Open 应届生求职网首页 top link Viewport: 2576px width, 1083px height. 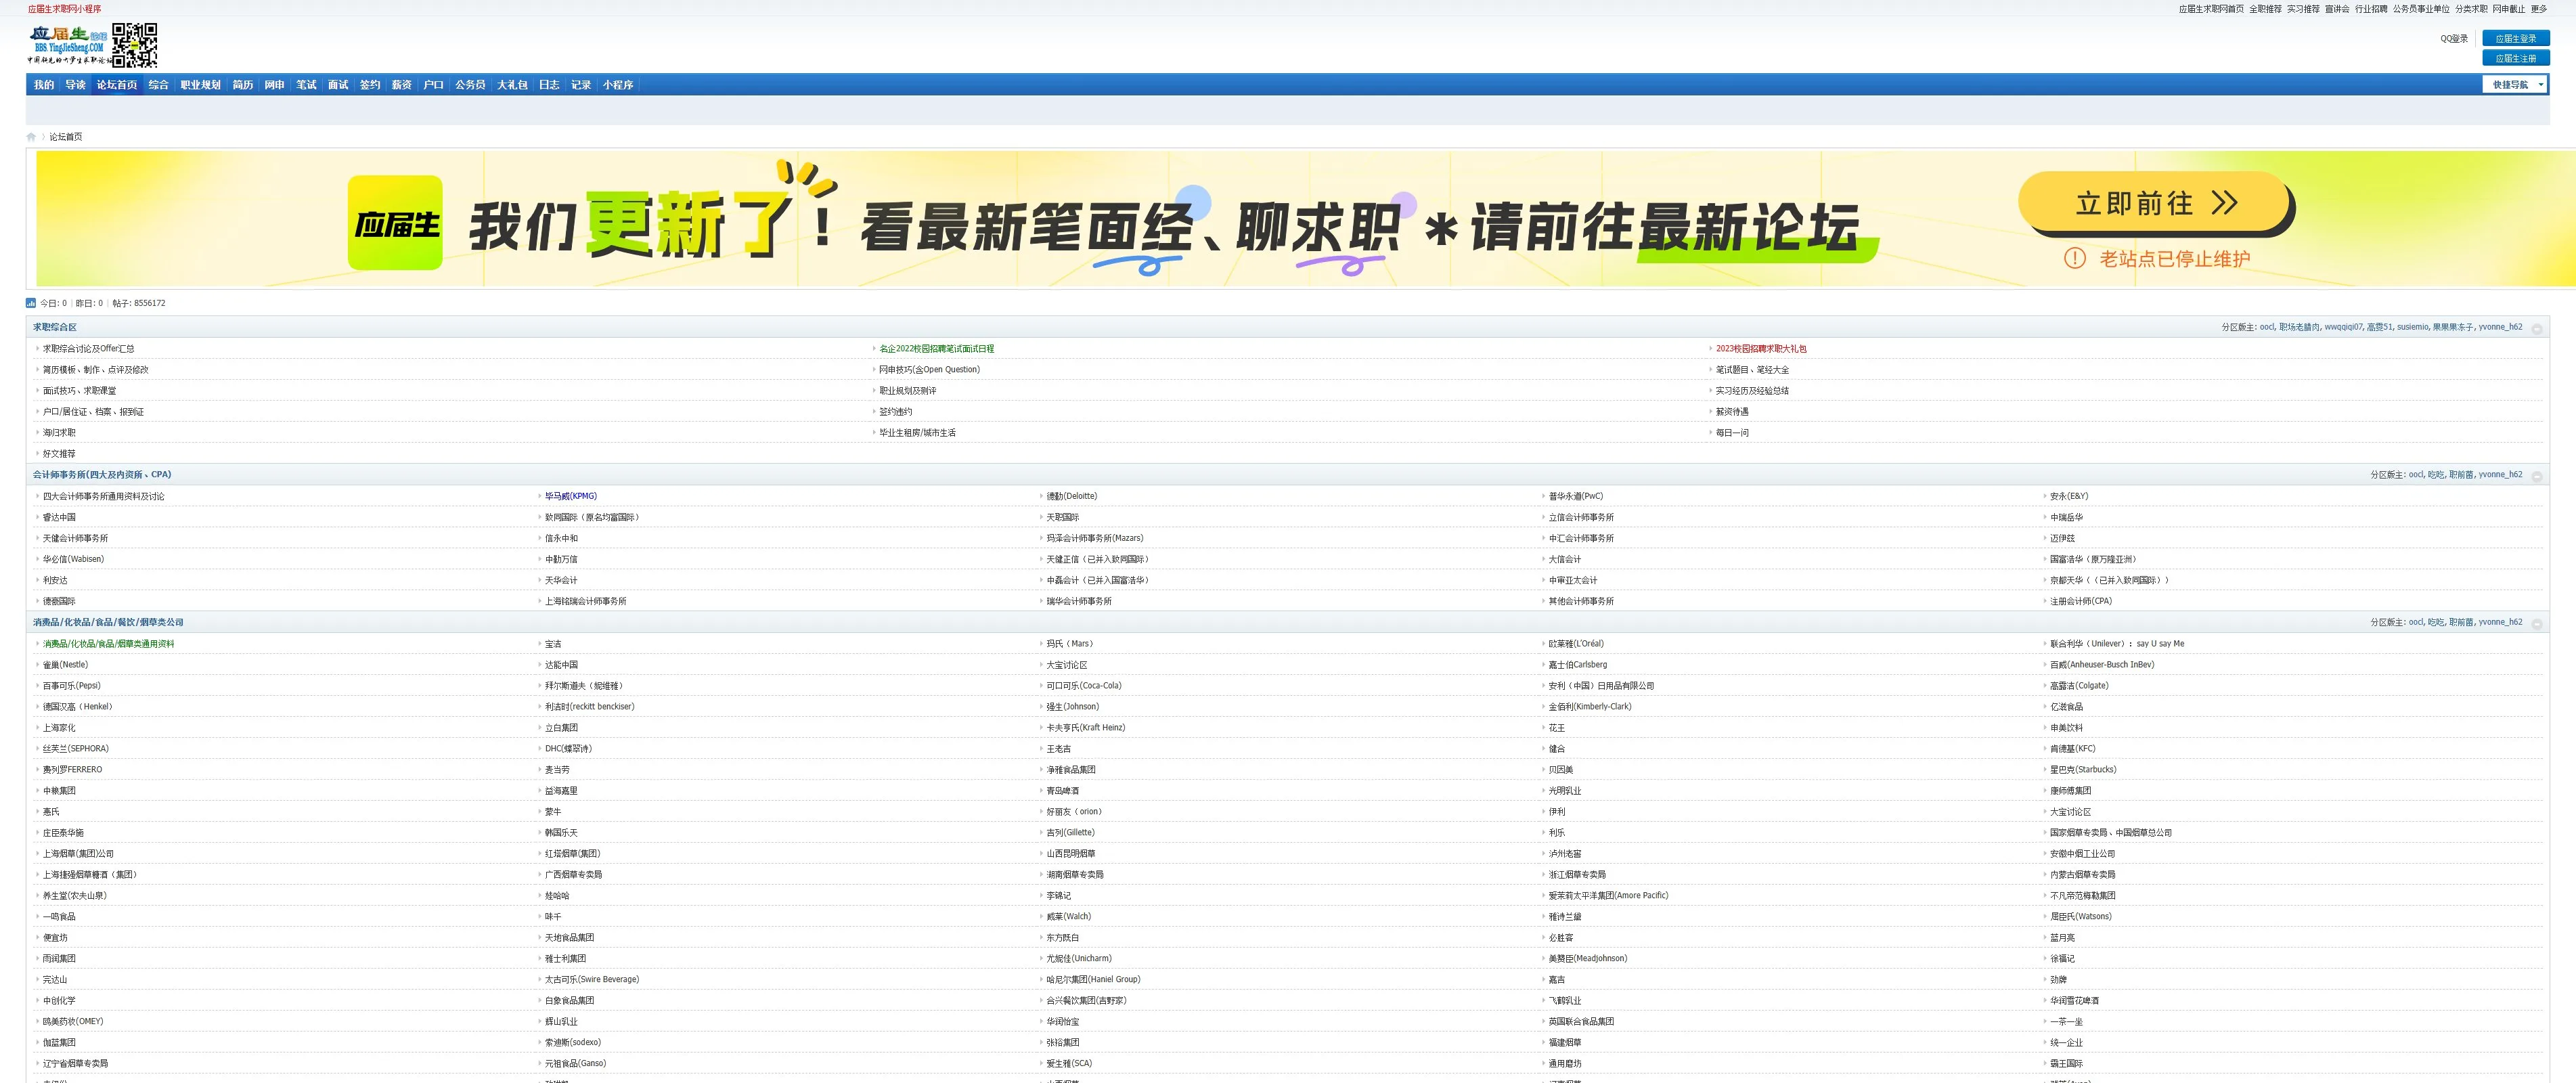click(2211, 9)
